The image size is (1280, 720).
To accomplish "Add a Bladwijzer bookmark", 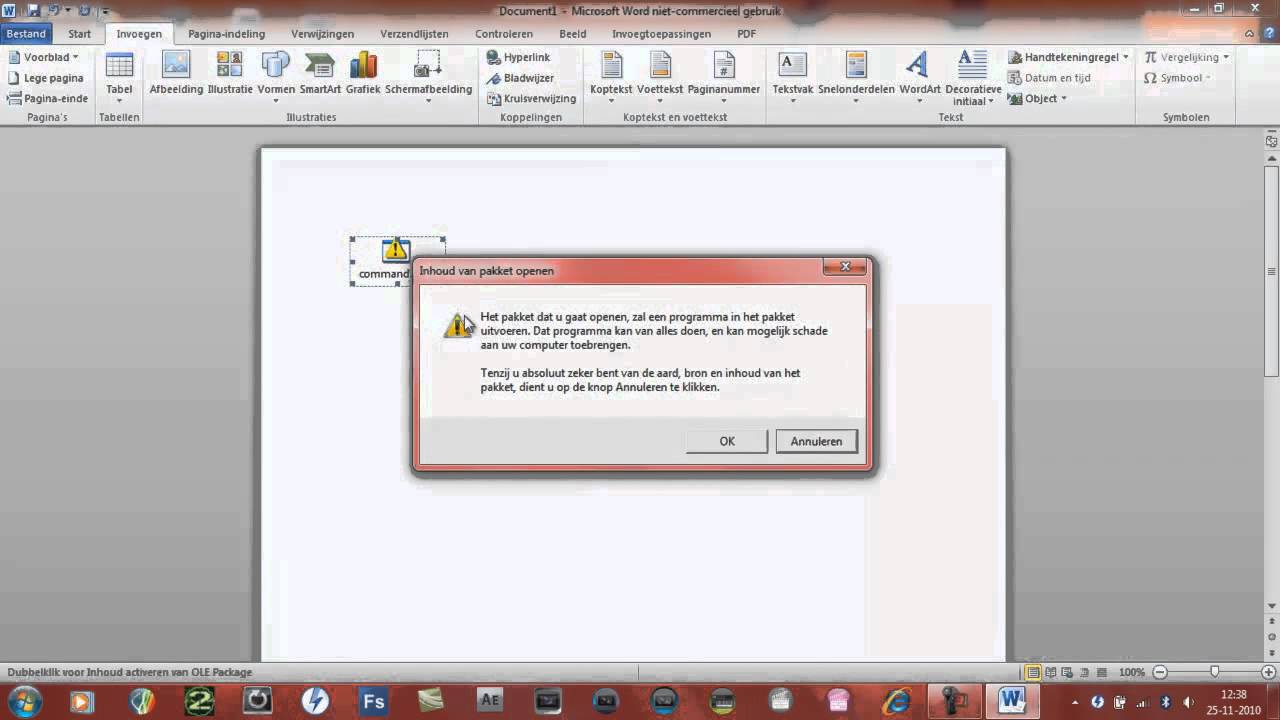I will [x=521, y=78].
